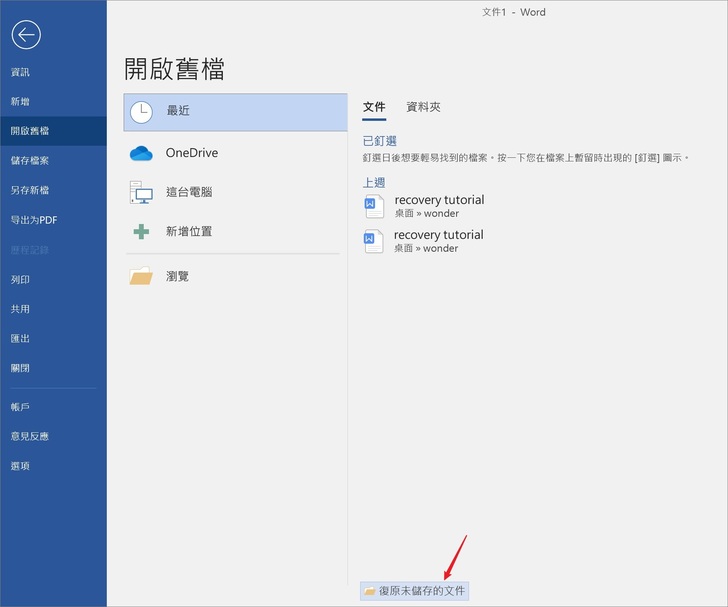This screenshot has height=607, width=728.
Task: Click the back arrow circle icon
Action: click(x=26, y=35)
